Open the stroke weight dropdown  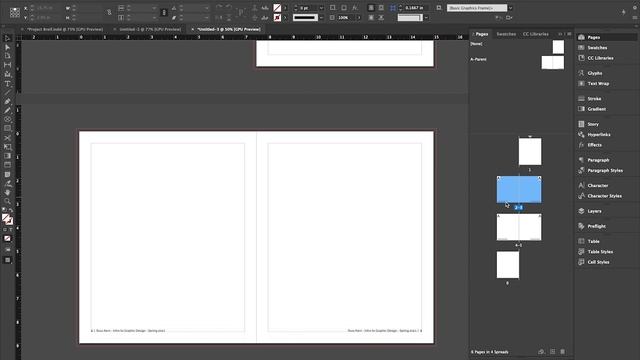click(321, 8)
